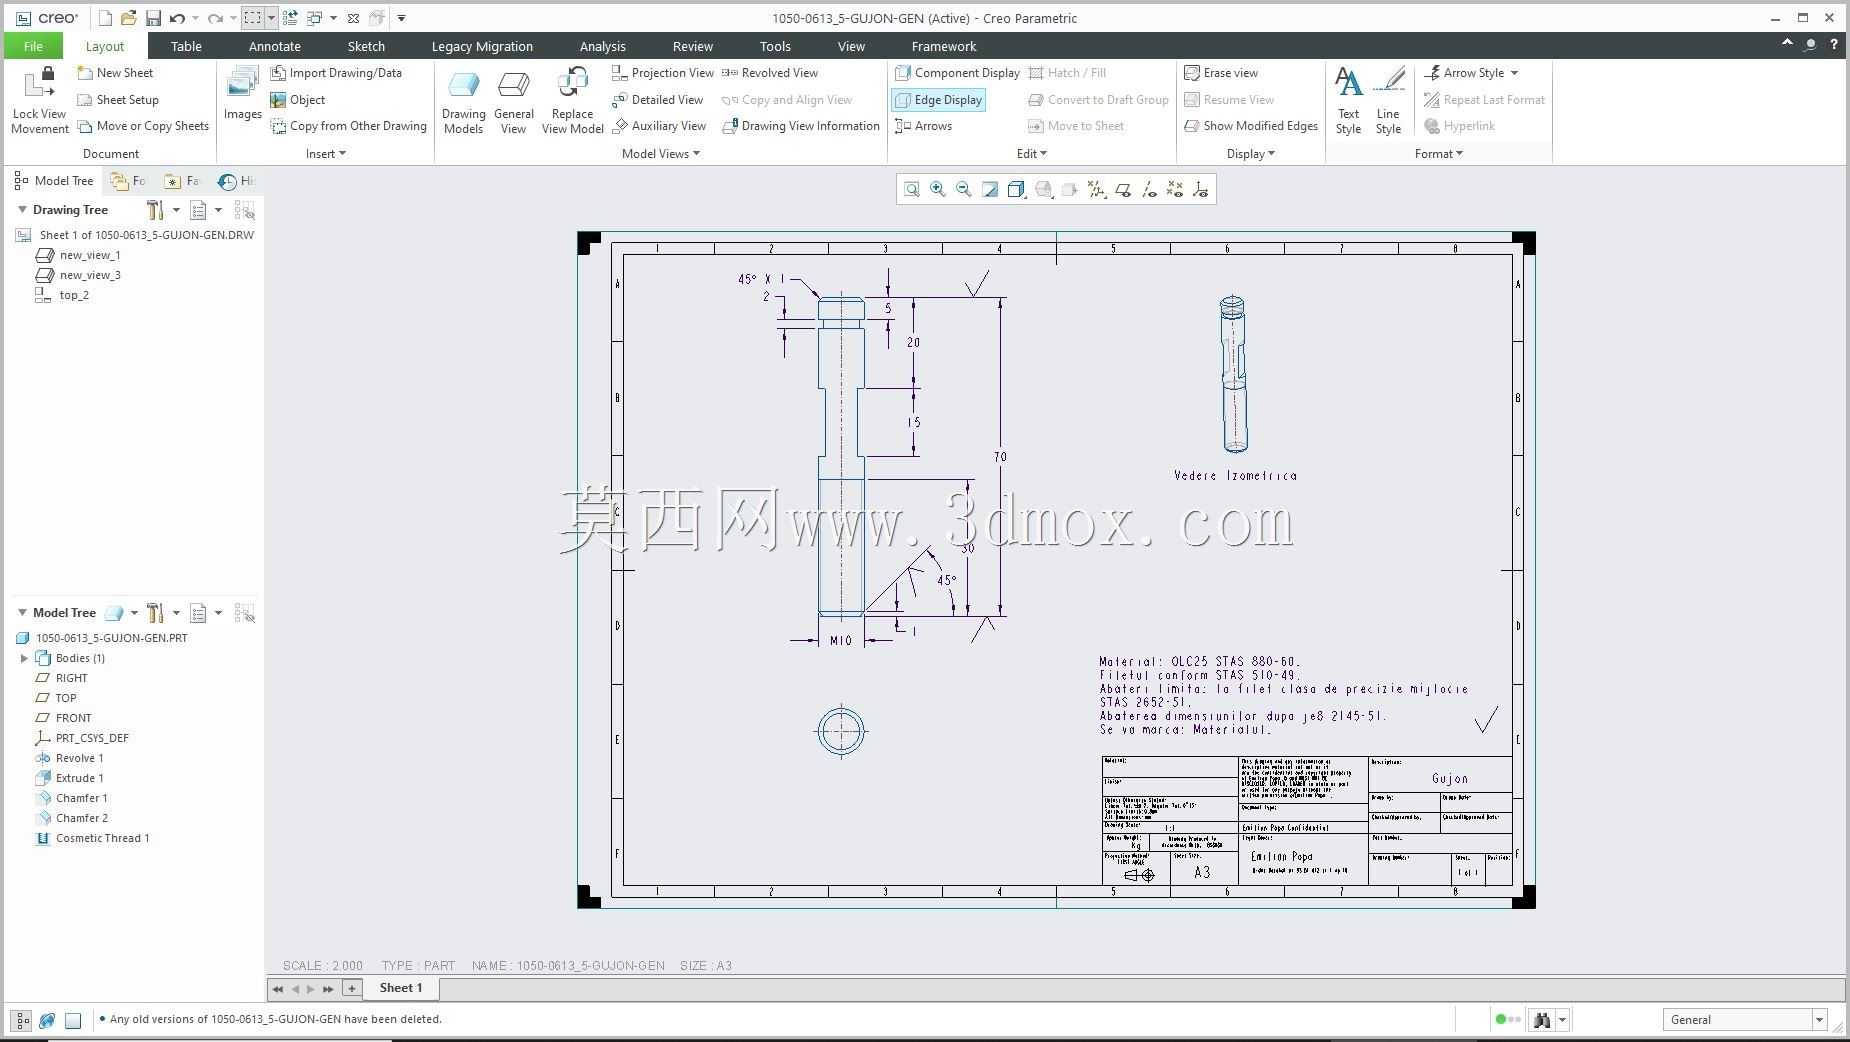Screen dimensions: 1850x1042
Task: Expand the Display group menu
Action: pyautogui.click(x=1251, y=154)
